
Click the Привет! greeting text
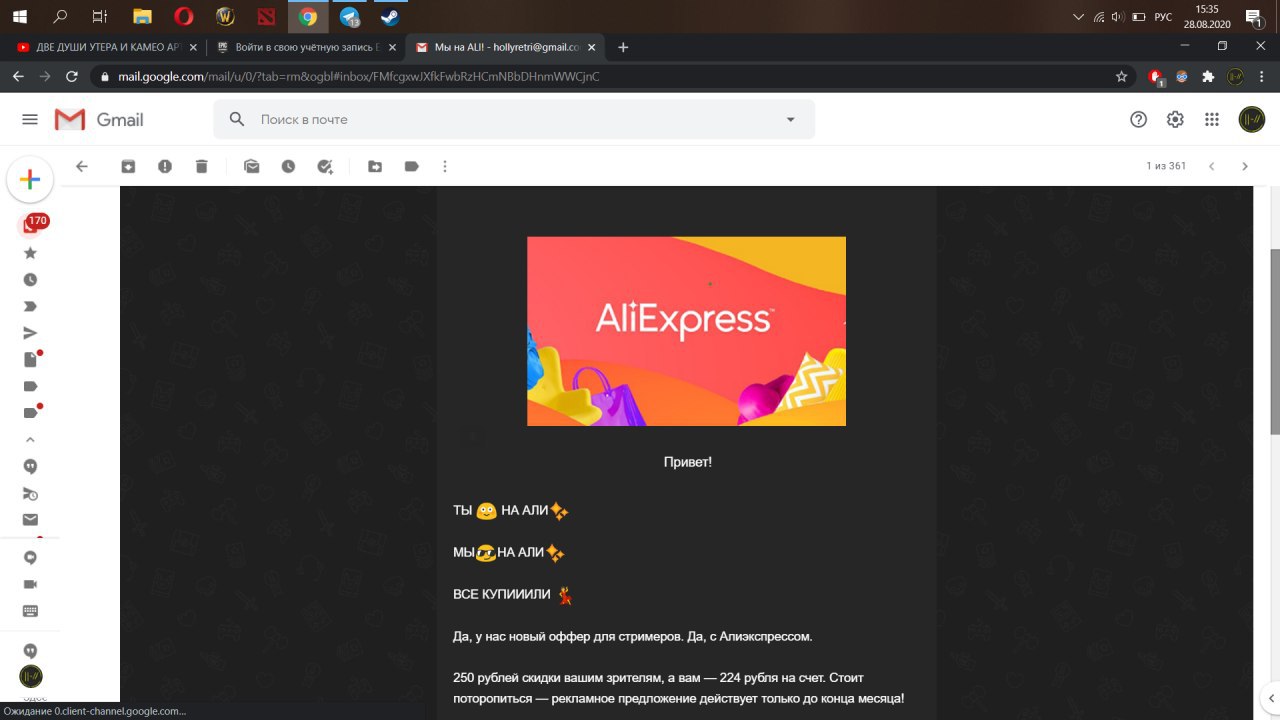pyautogui.click(x=688, y=462)
